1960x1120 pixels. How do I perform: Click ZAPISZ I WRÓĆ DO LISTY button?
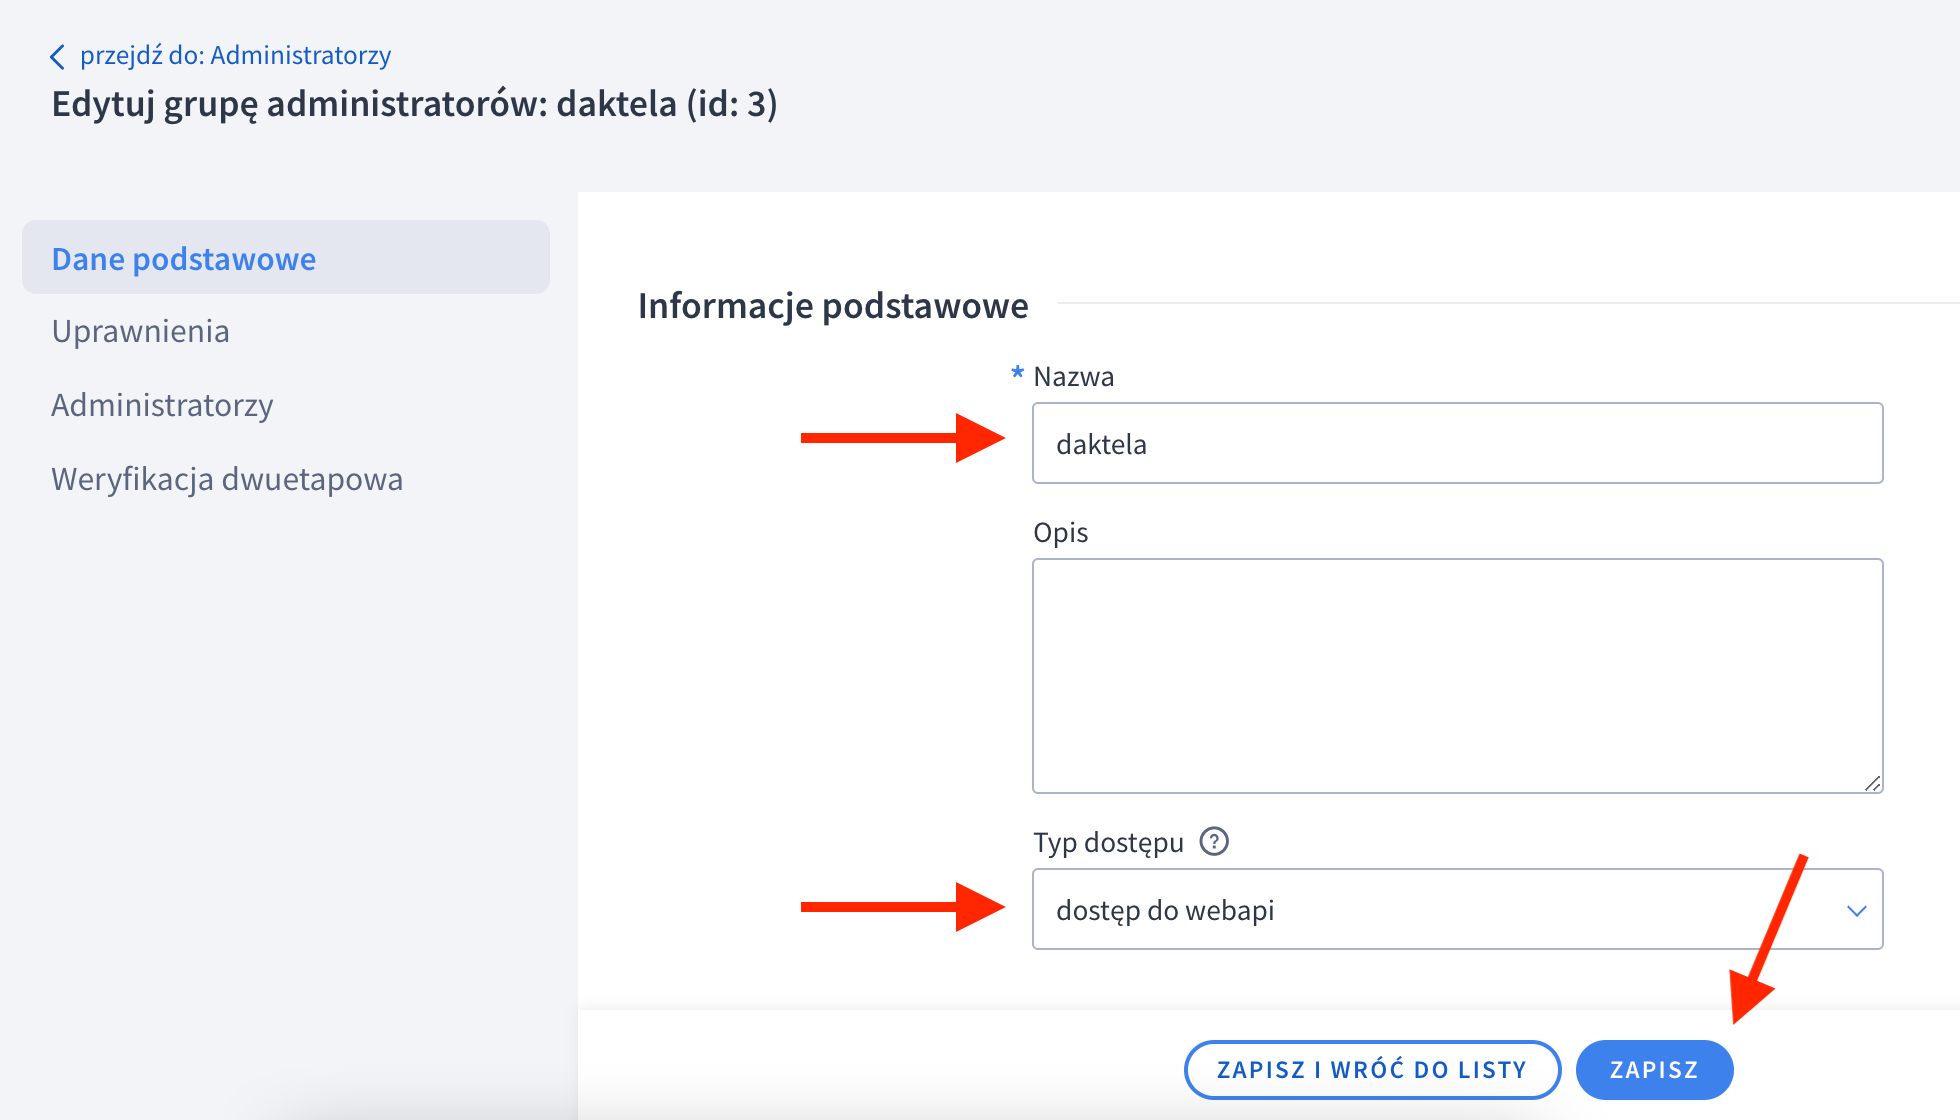click(x=1372, y=1070)
